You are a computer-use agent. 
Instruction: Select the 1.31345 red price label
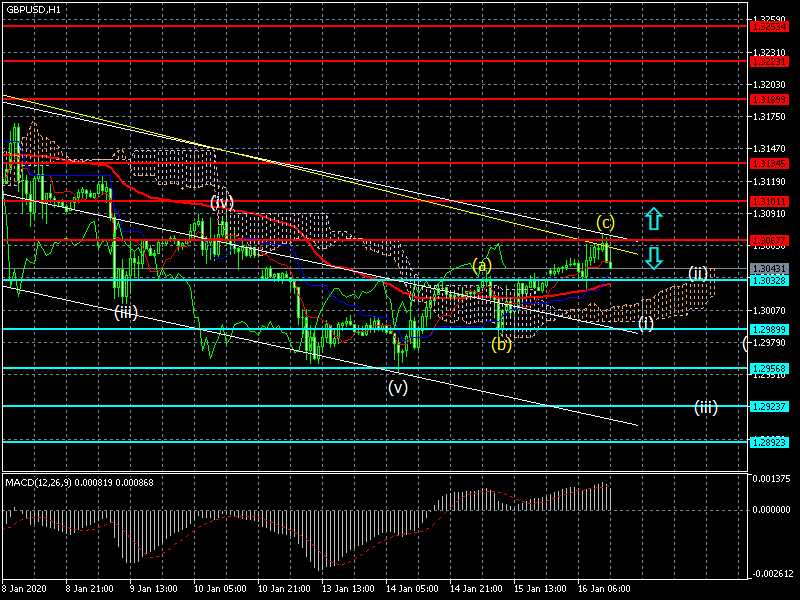click(769, 164)
